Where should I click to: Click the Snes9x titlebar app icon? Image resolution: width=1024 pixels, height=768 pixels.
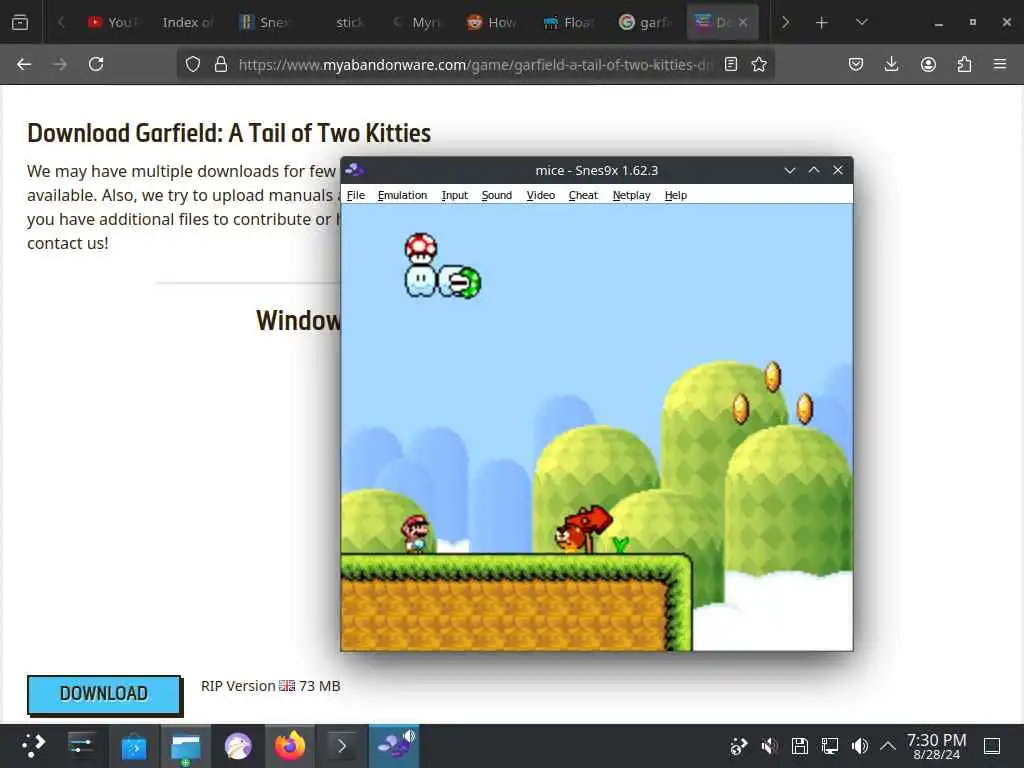[355, 170]
